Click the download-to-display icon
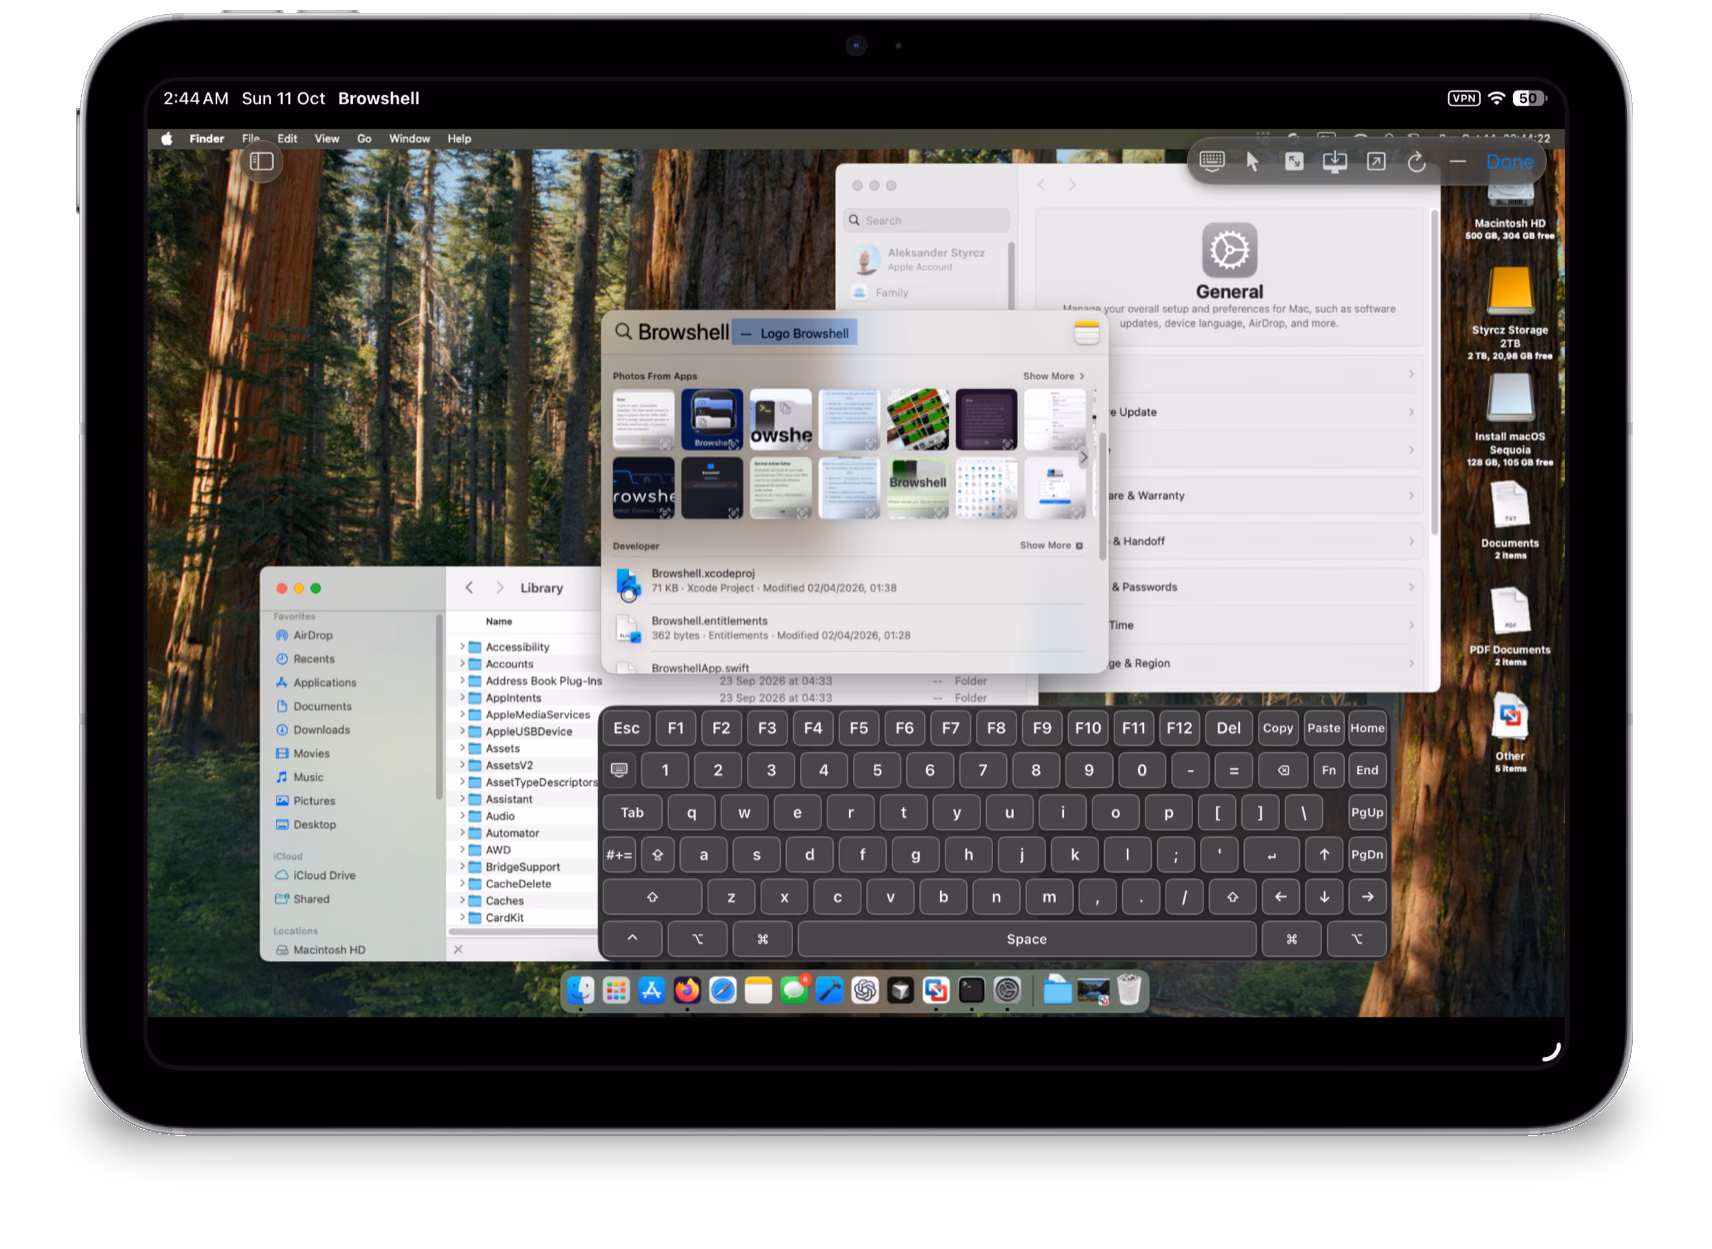Screen dimensions: 1712x1249 point(1335,161)
